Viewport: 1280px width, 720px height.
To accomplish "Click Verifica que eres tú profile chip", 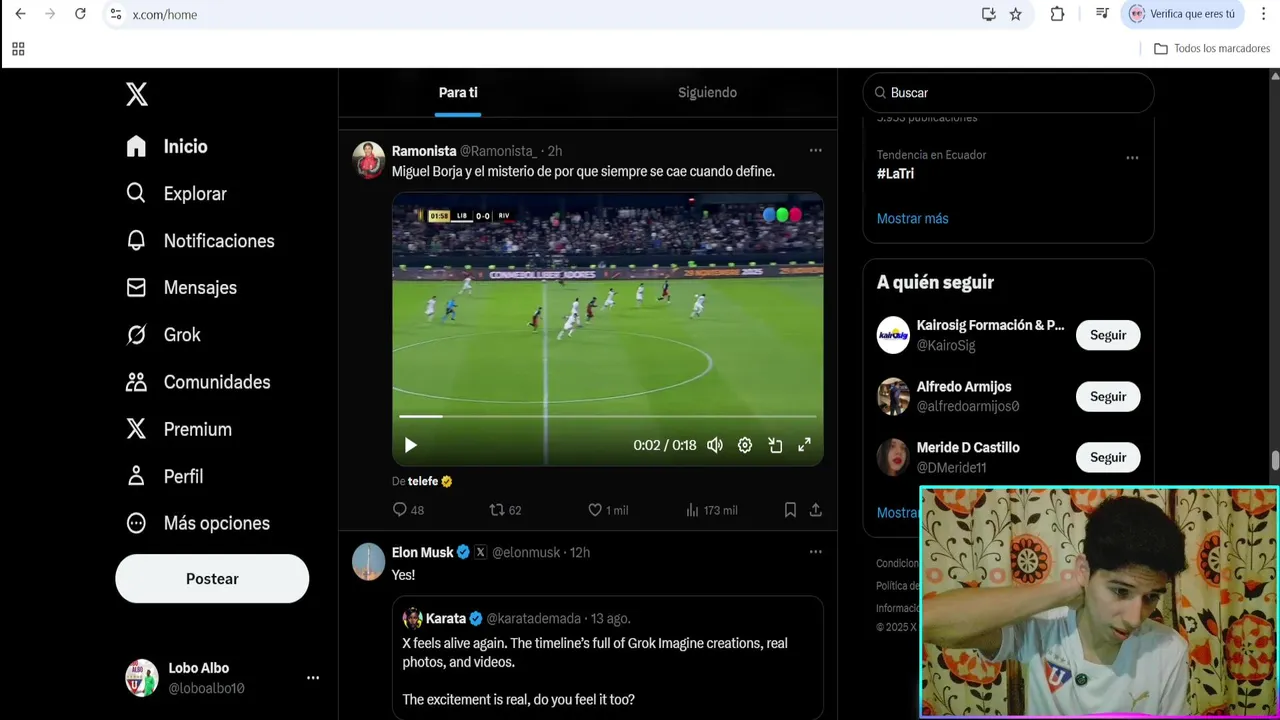I will pos(1181,14).
